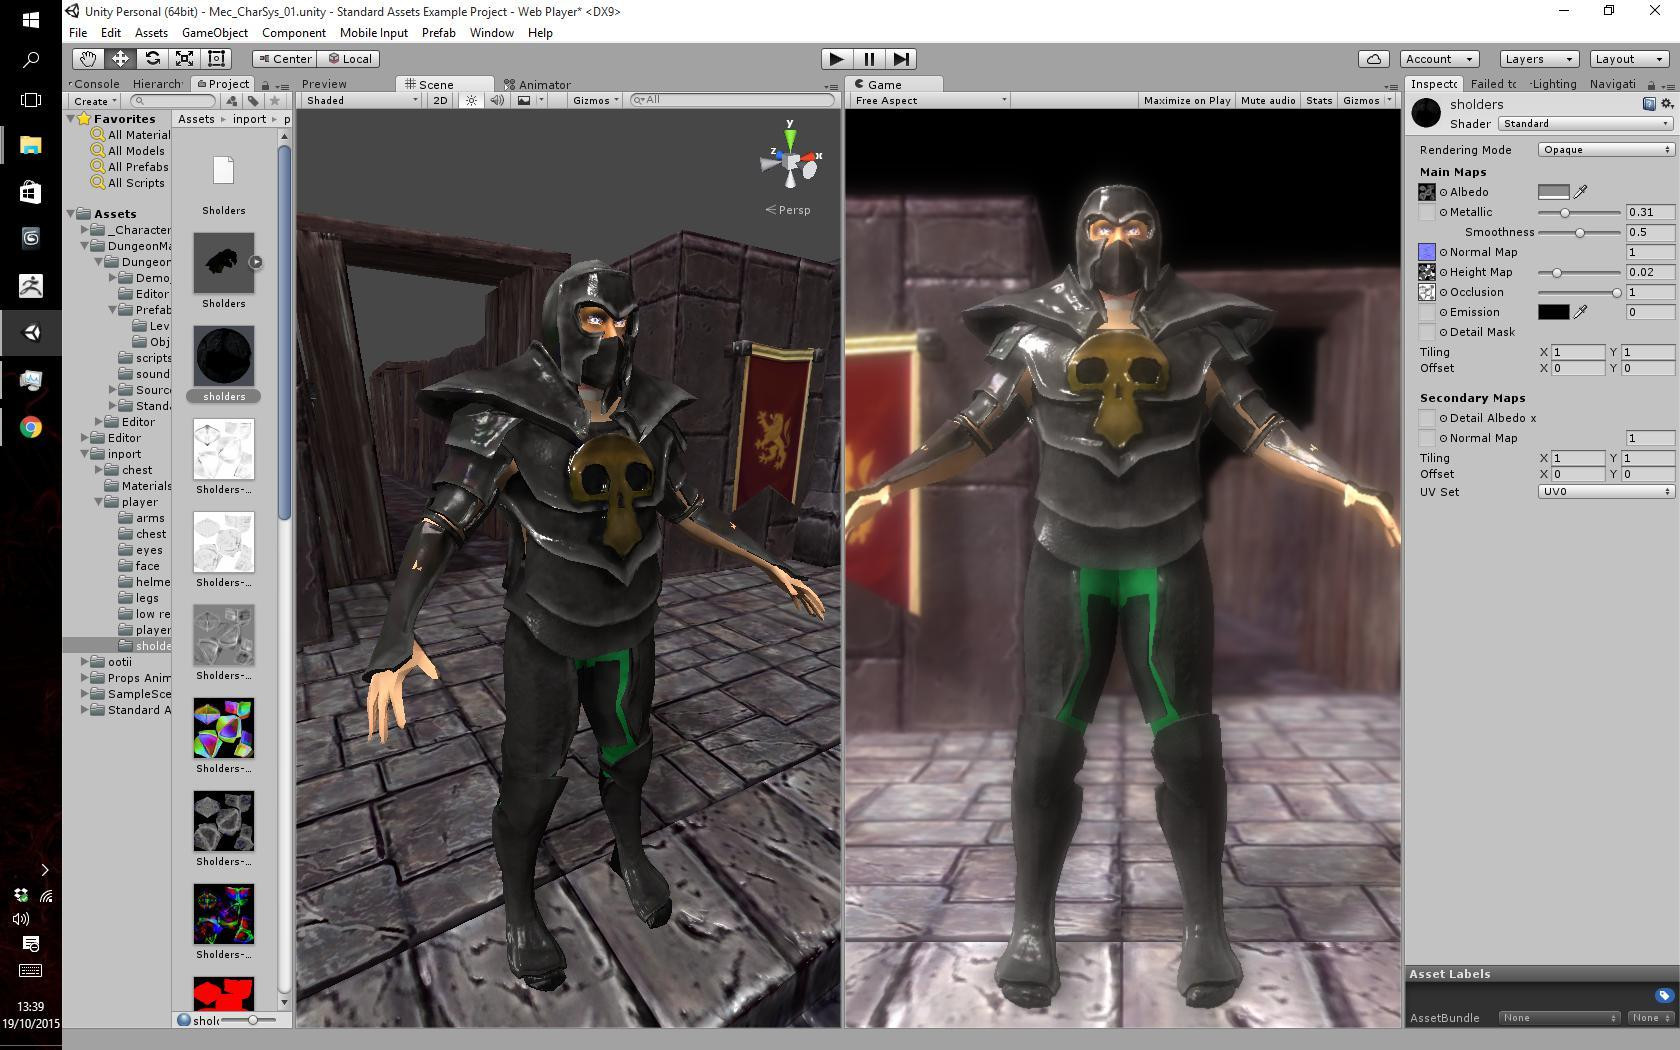Click the Stats button
This screenshot has height=1050, width=1680.
click(x=1319, y=100)
